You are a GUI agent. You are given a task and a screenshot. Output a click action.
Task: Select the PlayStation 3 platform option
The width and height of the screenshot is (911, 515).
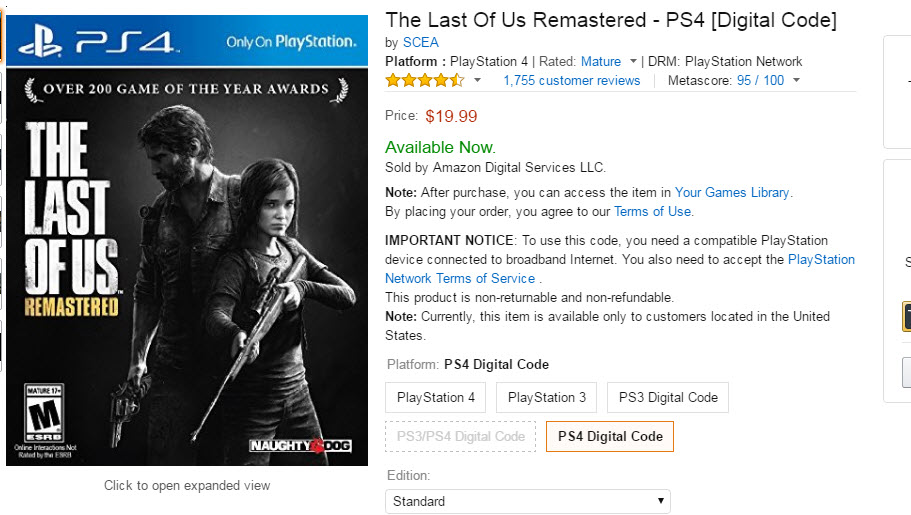pyautogui.click(x=547, y=397)
